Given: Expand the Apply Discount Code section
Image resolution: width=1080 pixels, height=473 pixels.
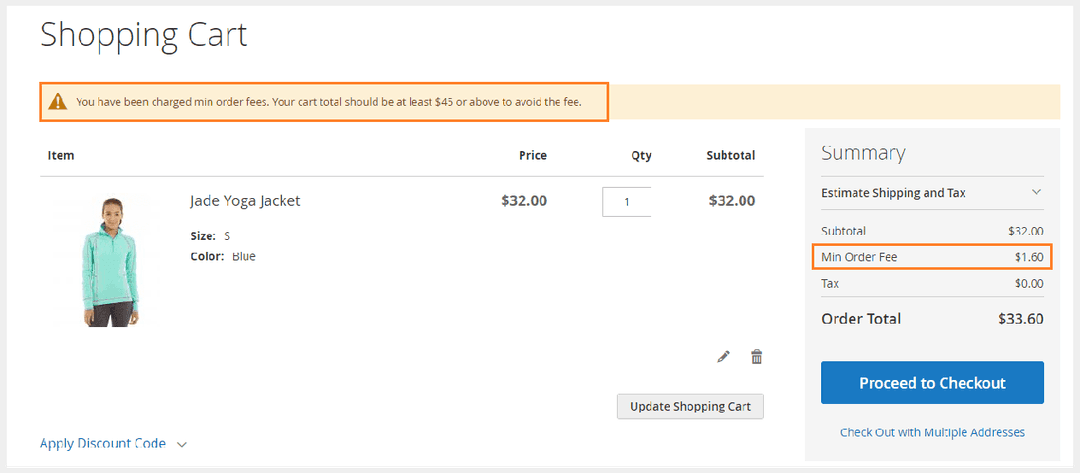Looking at the screenshot, I should (103, 443).
